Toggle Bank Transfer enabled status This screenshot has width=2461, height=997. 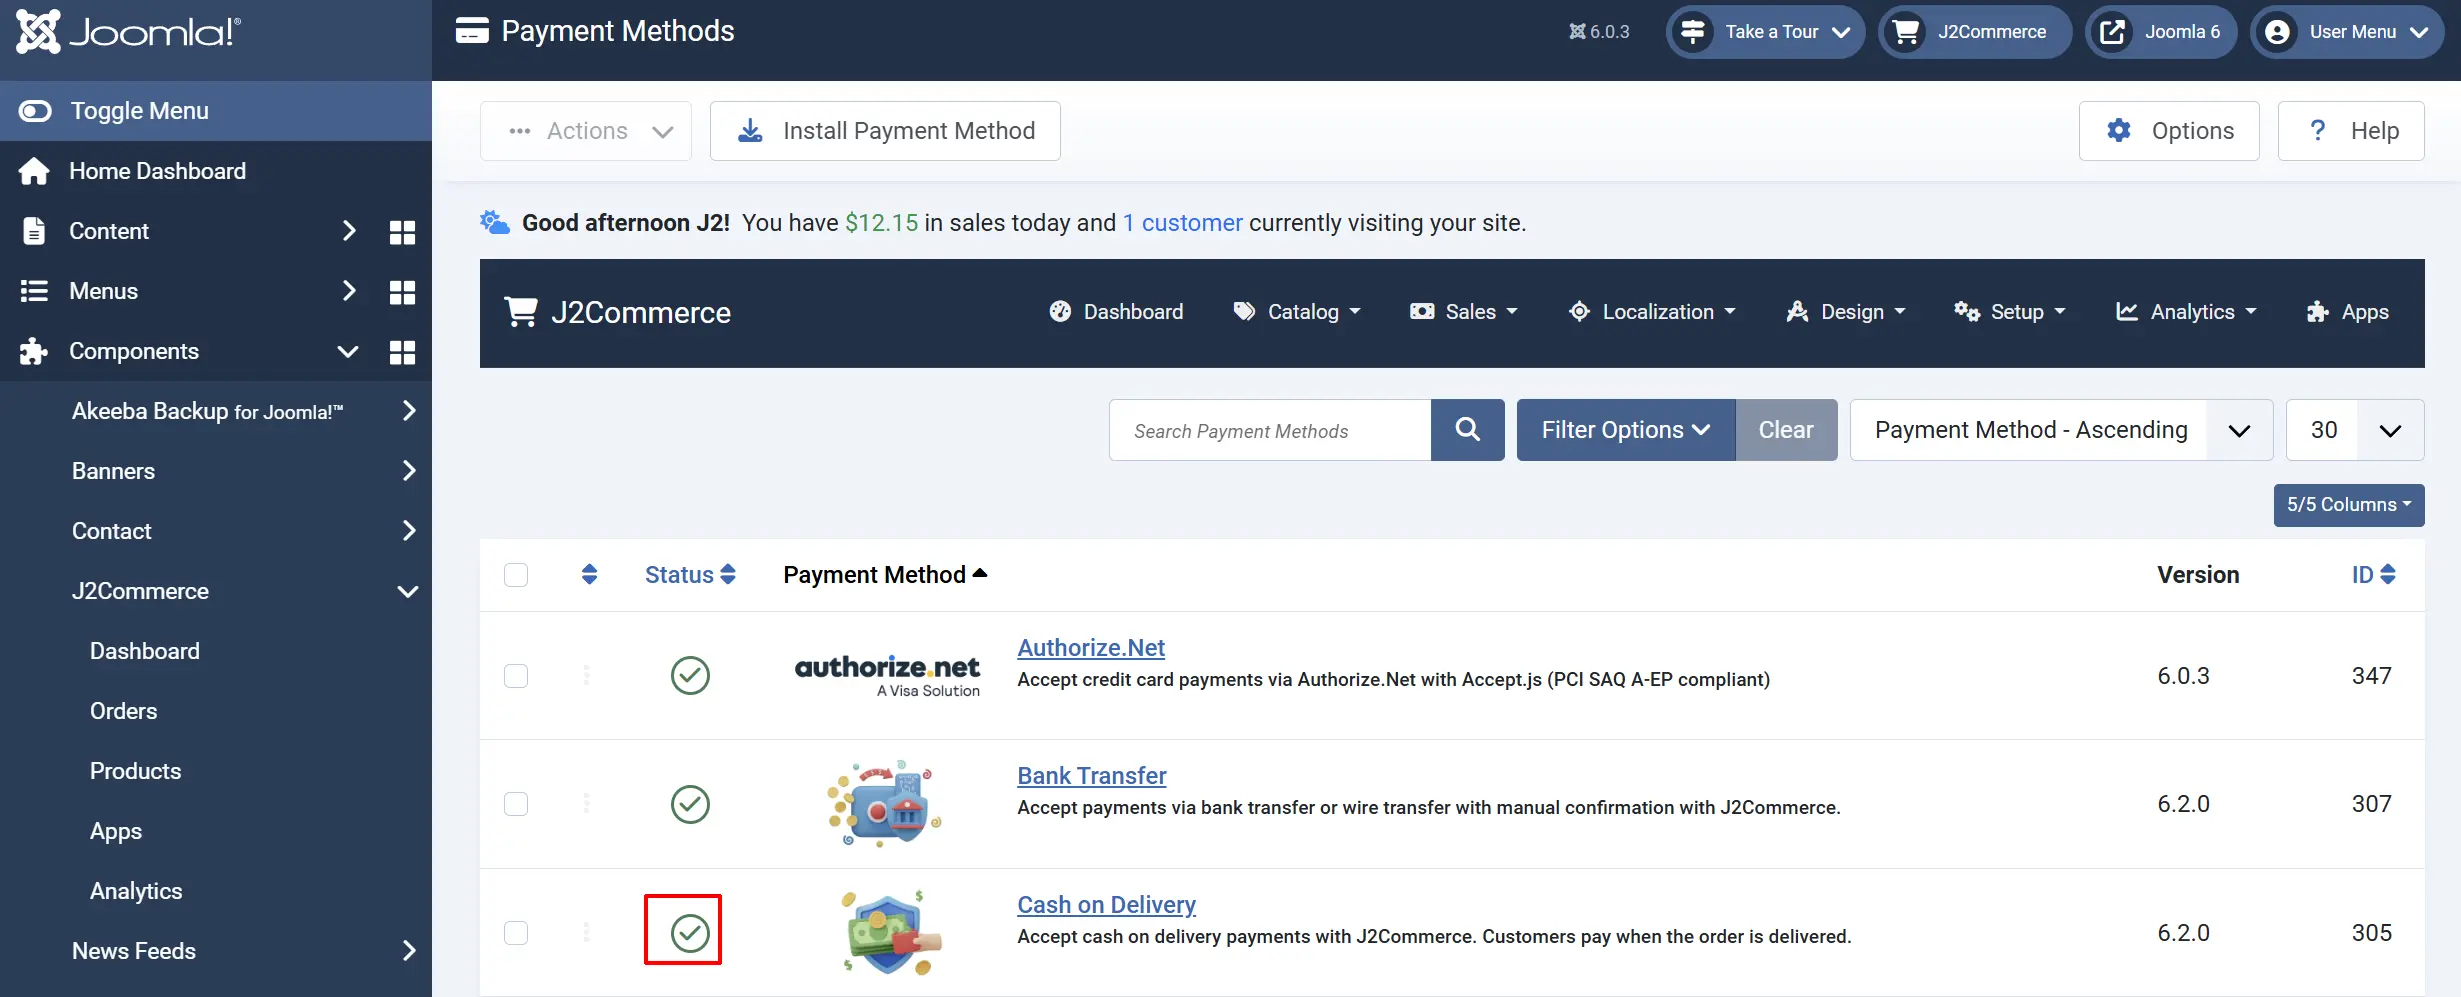pos(690,804)
